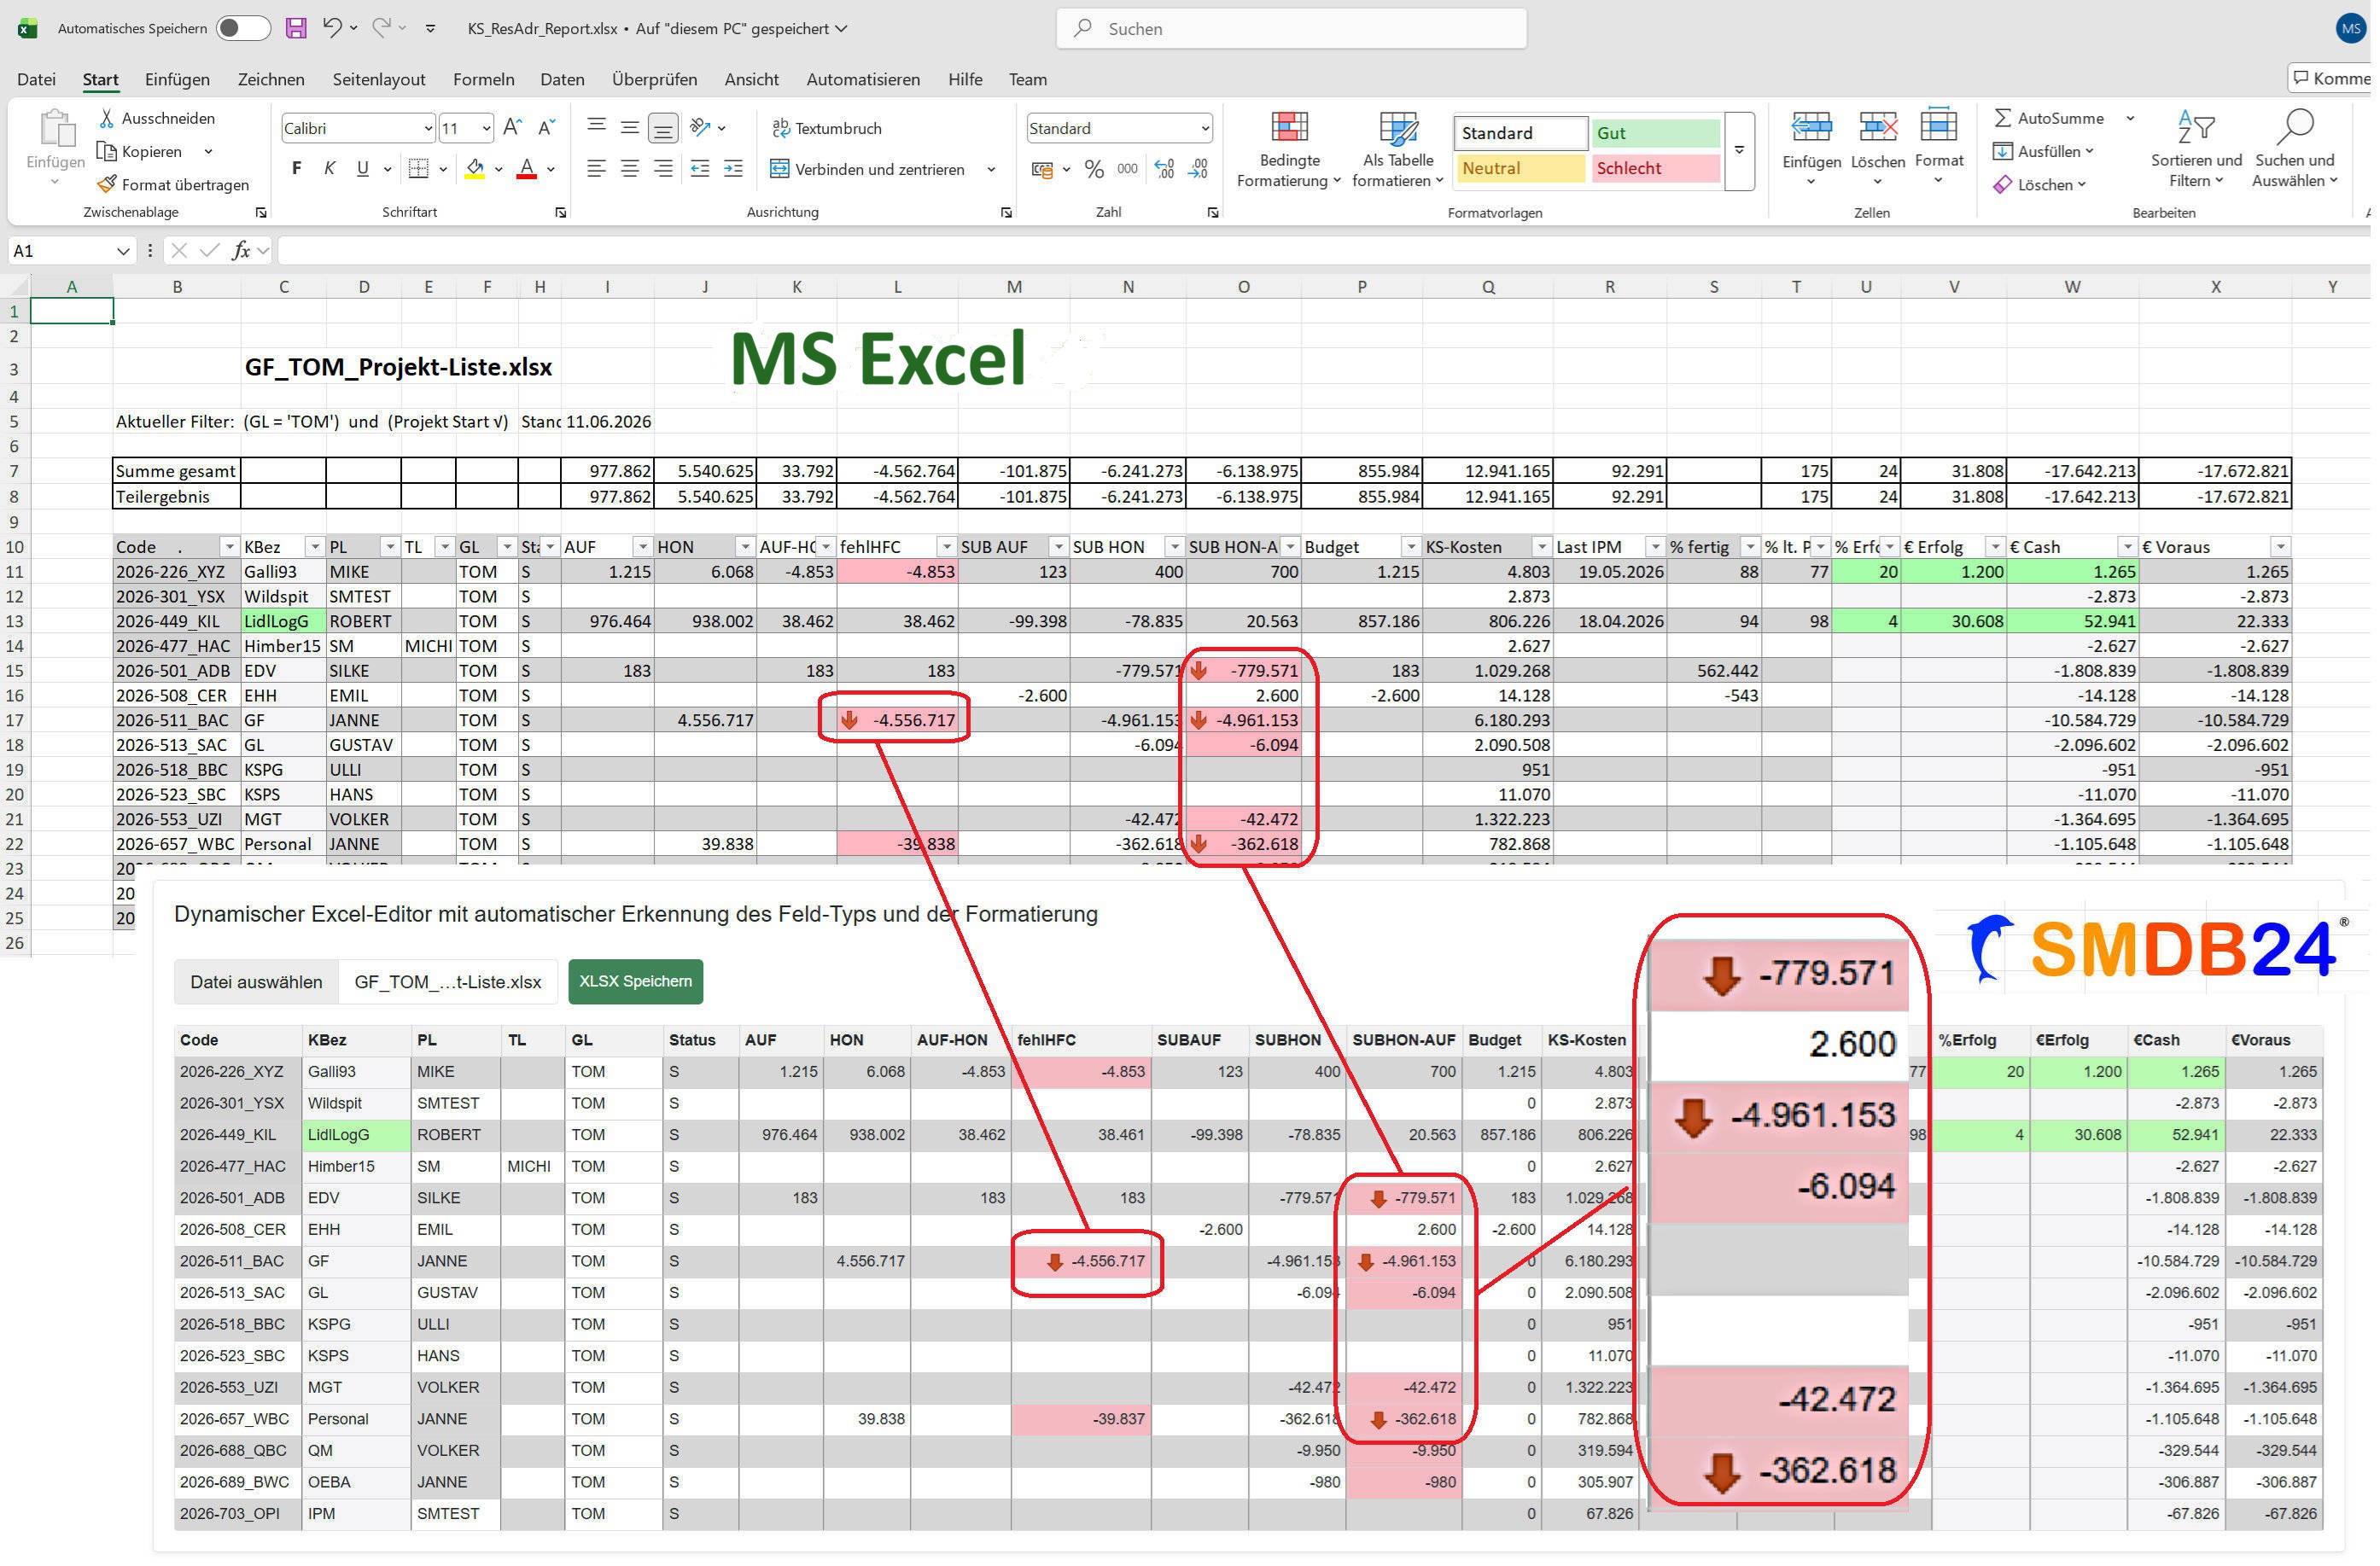Switch to the Überprüfen ribbon tab
Viewport: 2380px width, 1566px height.
click(654, 79)
